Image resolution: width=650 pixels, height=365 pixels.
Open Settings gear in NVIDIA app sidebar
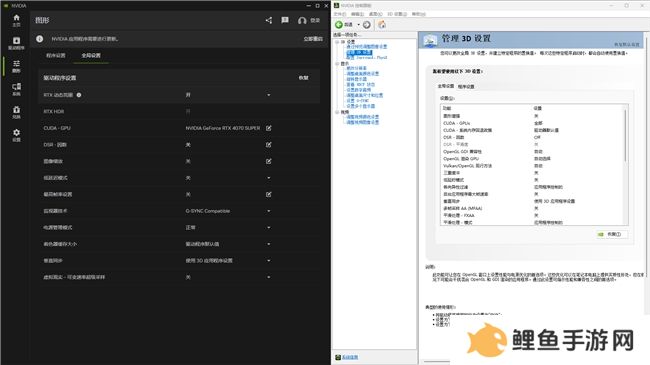click(x=16, y=133)
